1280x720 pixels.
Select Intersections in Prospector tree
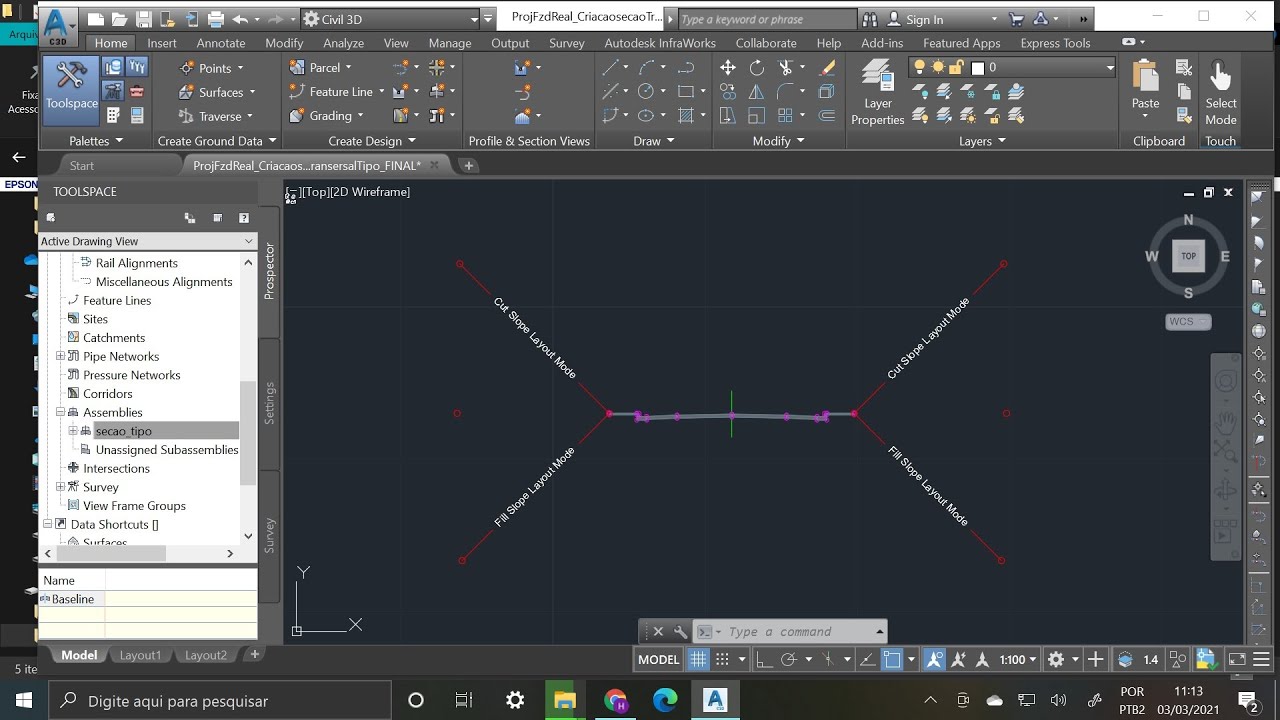tap(116, 469)
